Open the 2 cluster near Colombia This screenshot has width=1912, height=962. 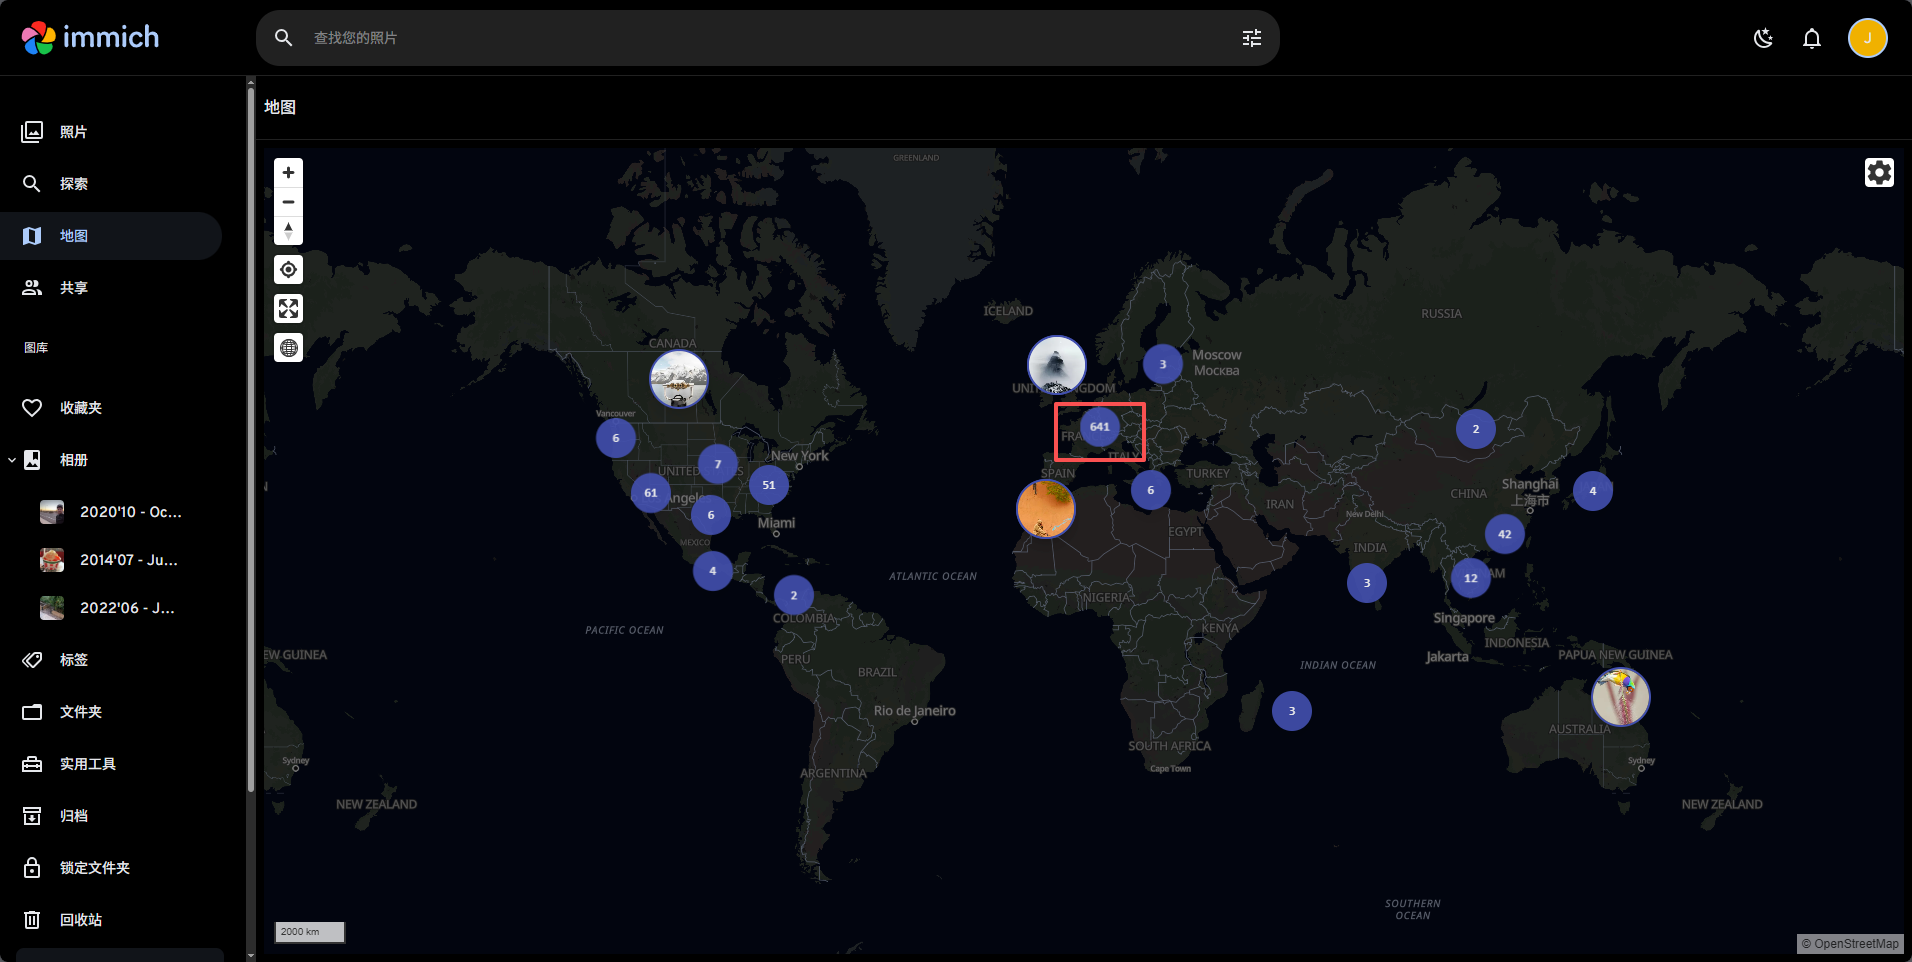(x=794, y=595)
